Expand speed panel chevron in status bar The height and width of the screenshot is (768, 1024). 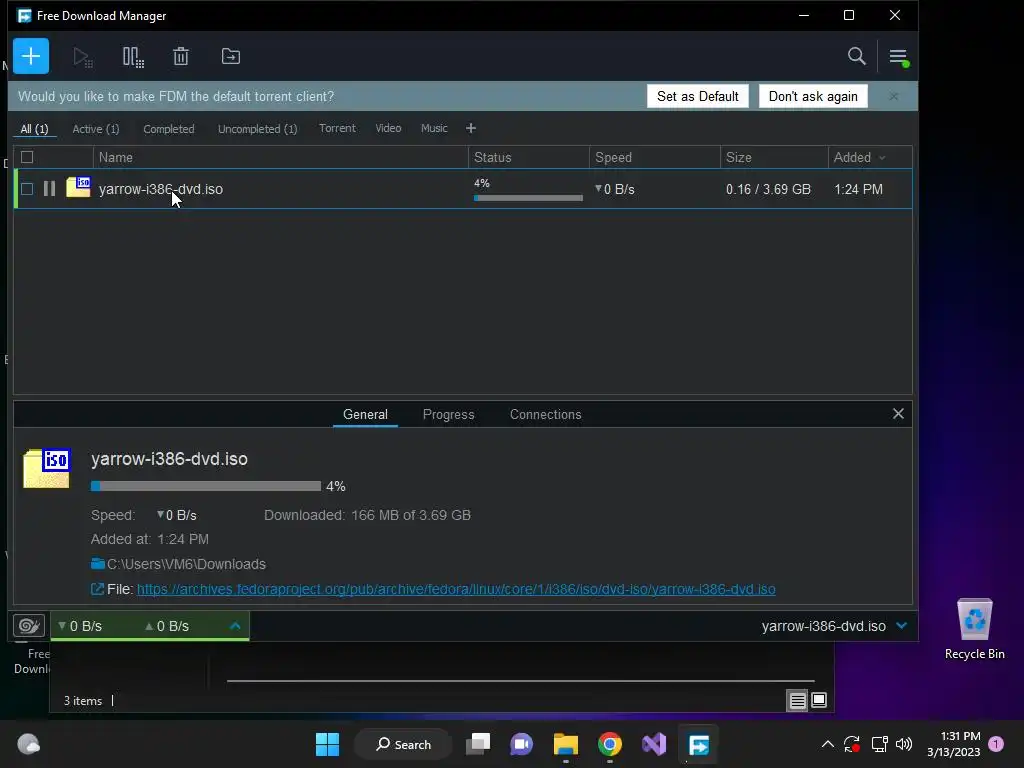(235, 626)
